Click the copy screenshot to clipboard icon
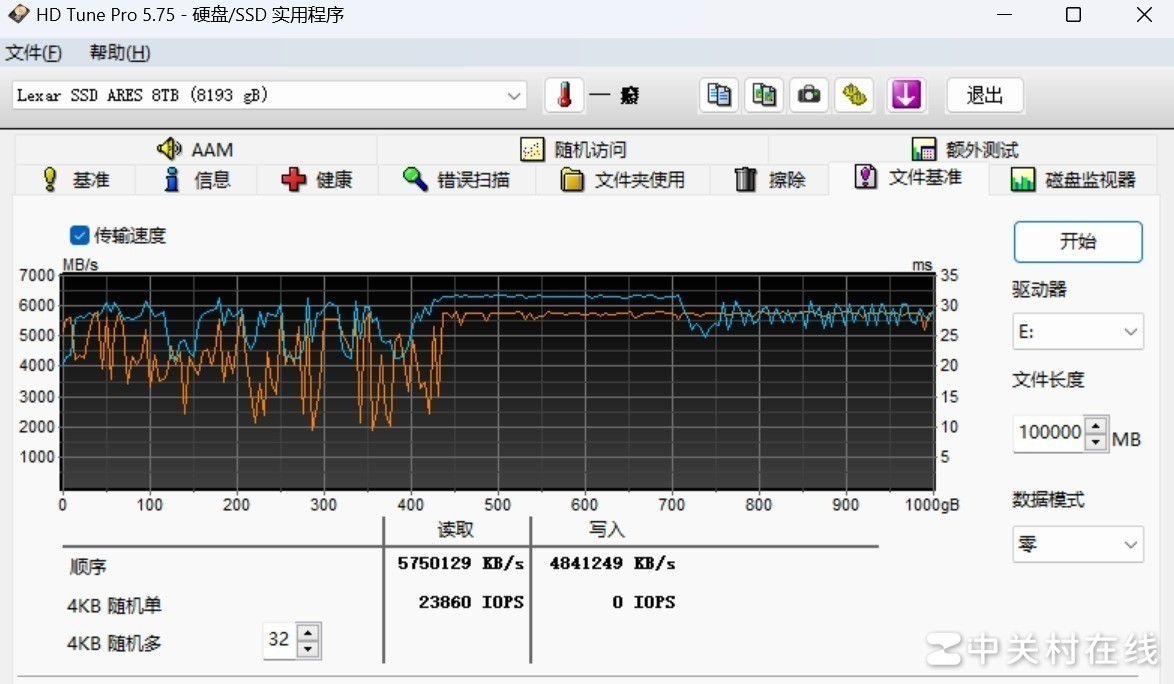 tap(764, 95)
